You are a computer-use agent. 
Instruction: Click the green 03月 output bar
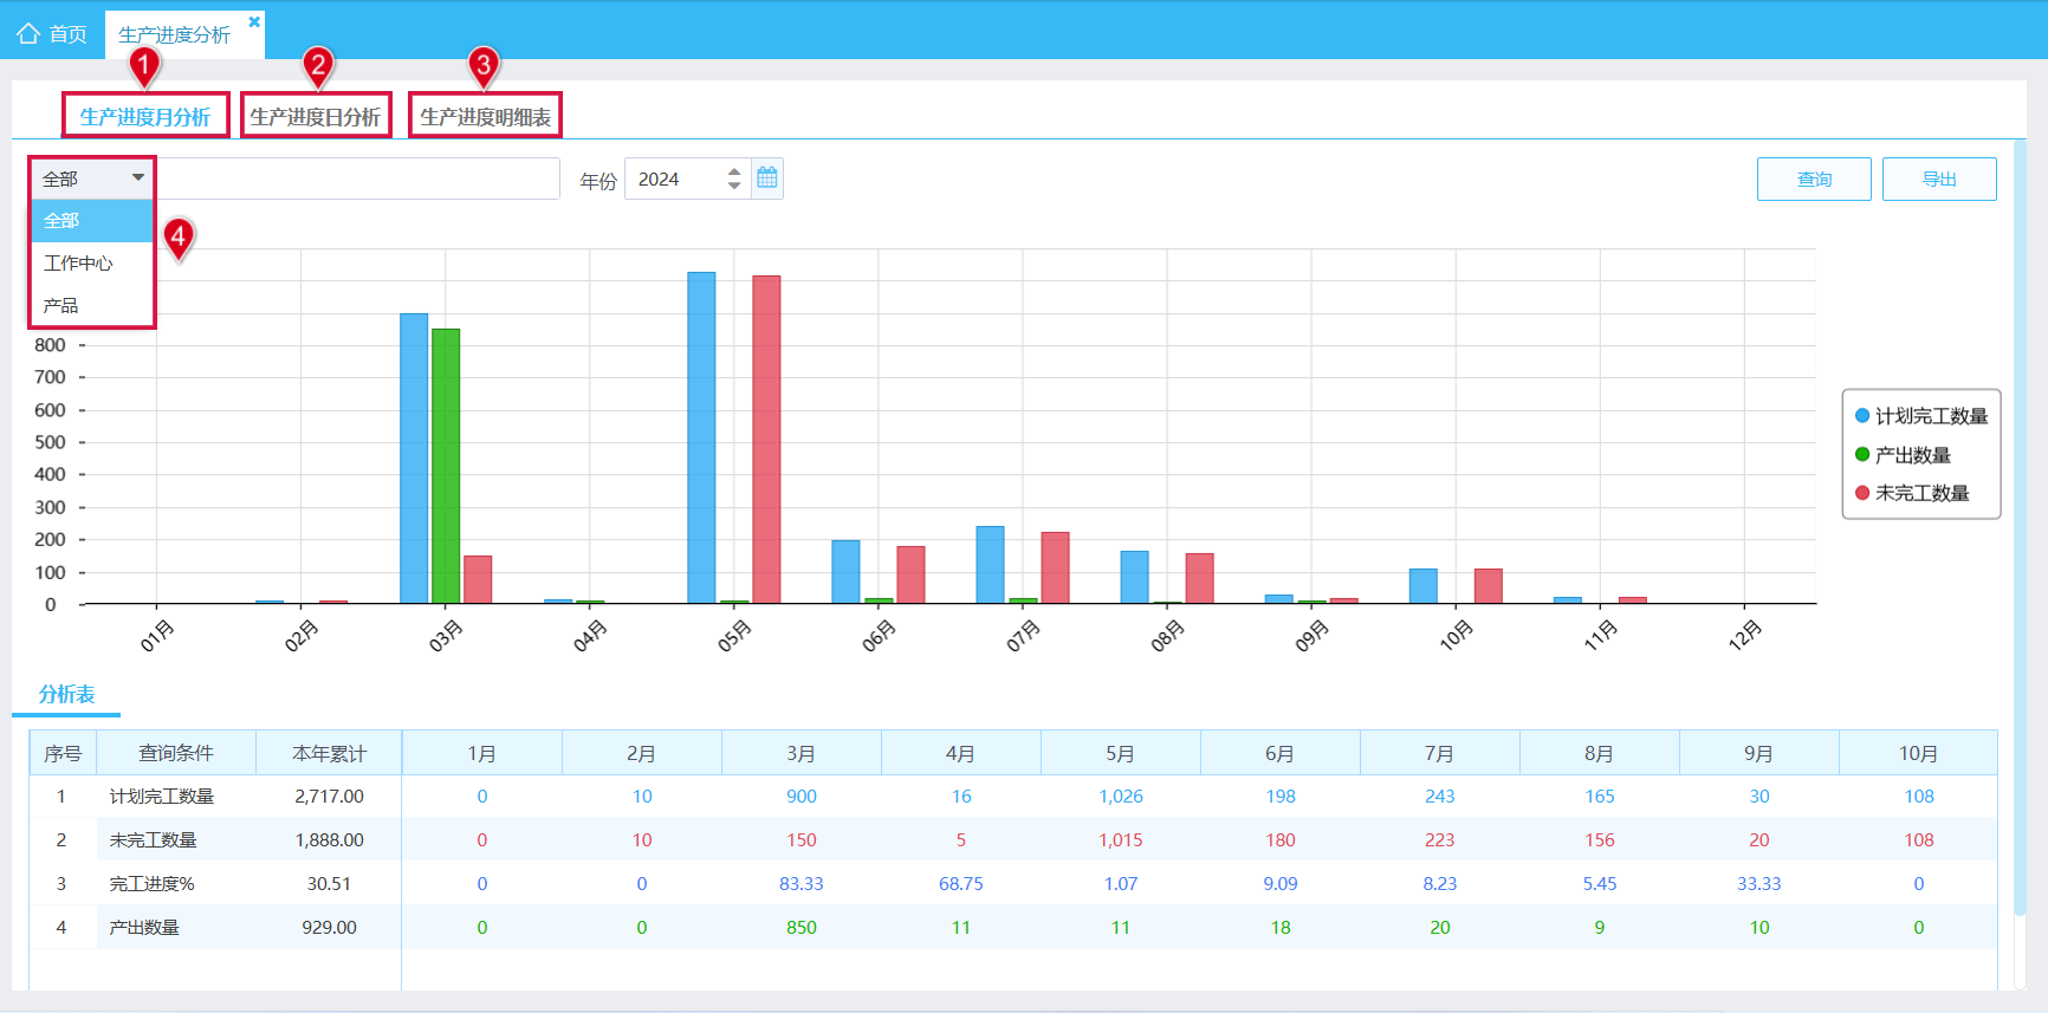pyautogui.click(x=446, y=466)
